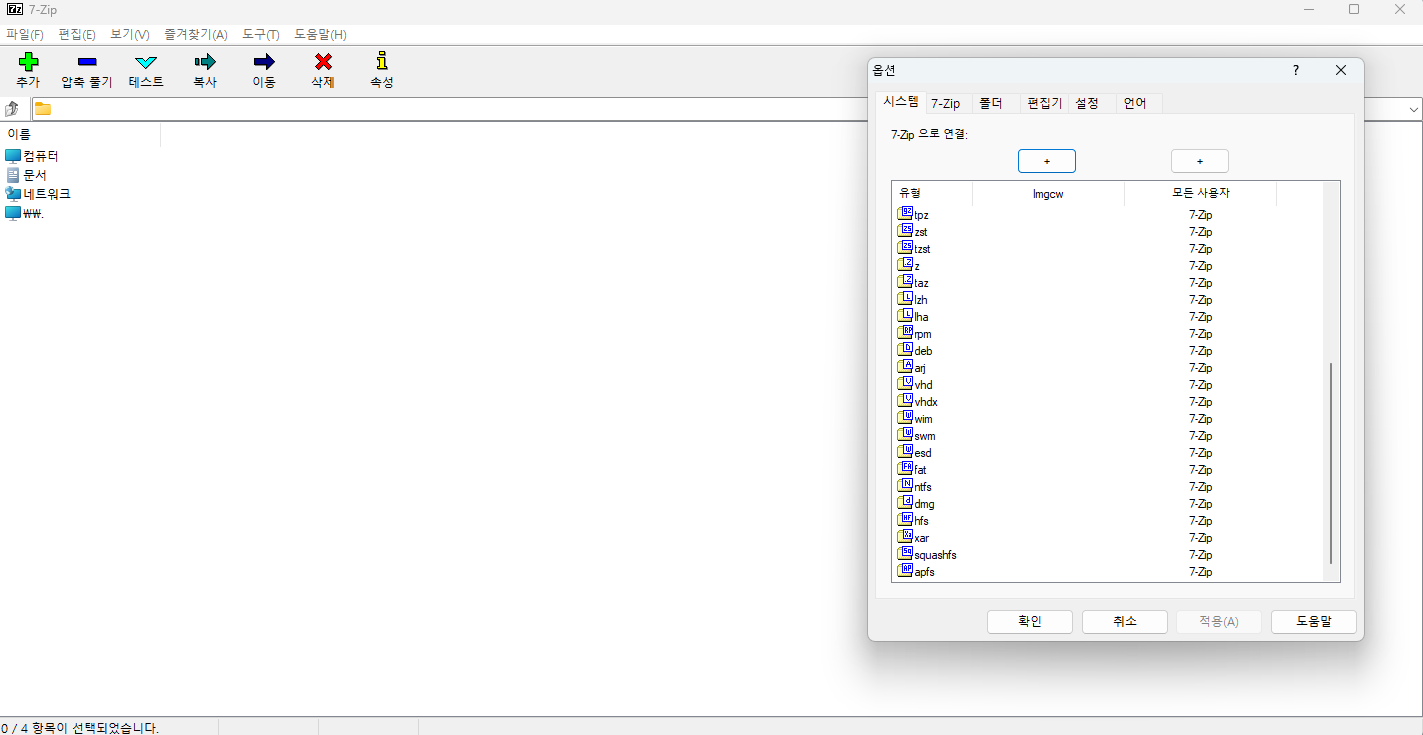Open the View (보기) menu
This screenshot has width=1423, height=735.
point(130,34)
